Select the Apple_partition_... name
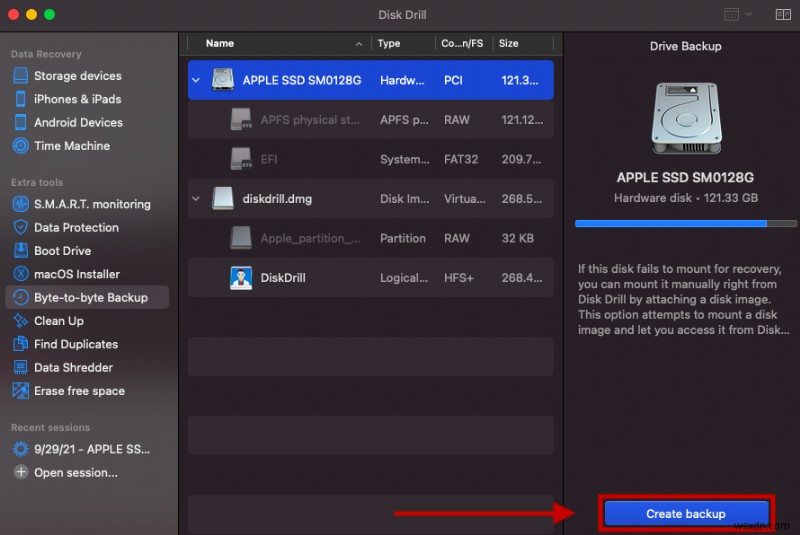800x535 pixels. point(310,238)
